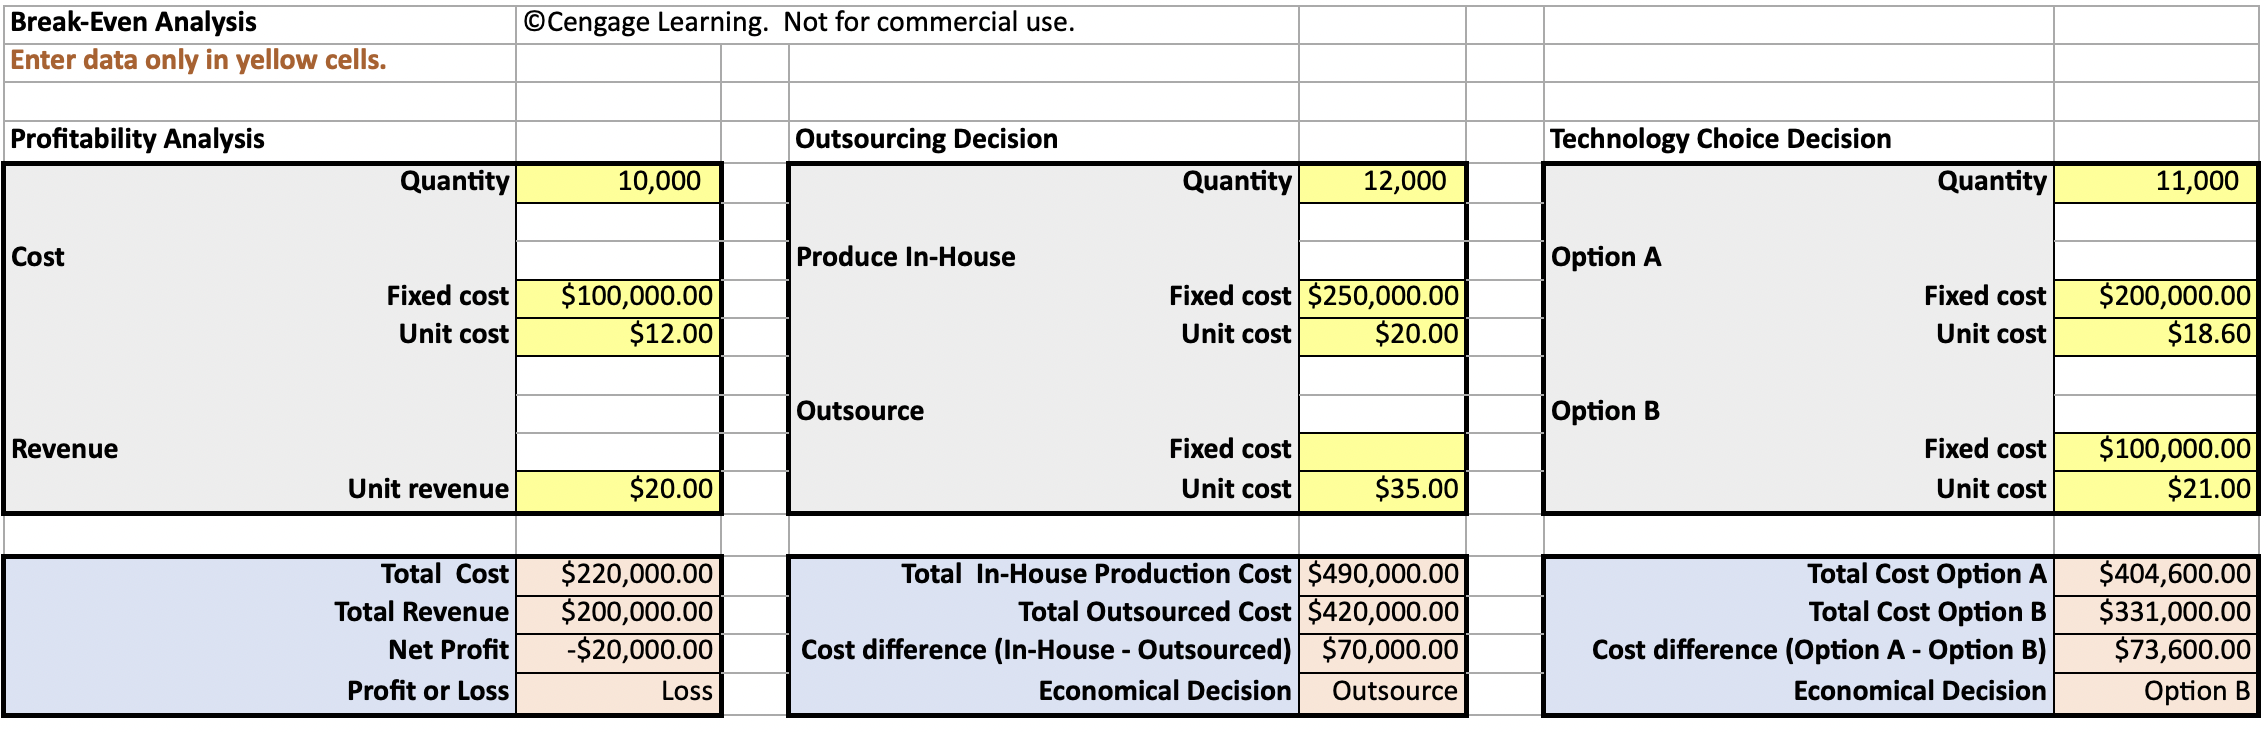Screen dimensions: 2266x732
Task: Click the Outsource Unit cost $35.00 cell
Action: [1382, 490]
